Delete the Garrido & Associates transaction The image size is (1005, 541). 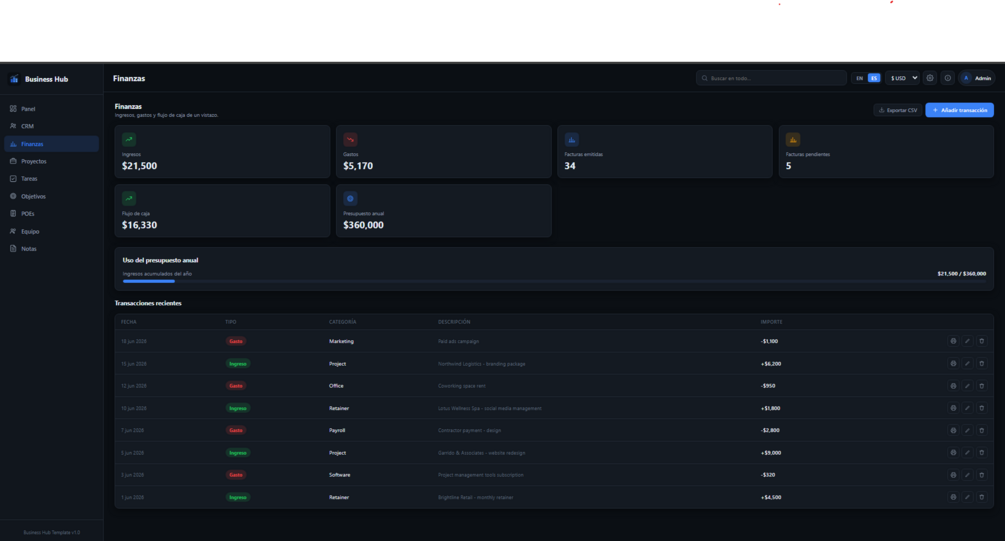coord(981,453)
